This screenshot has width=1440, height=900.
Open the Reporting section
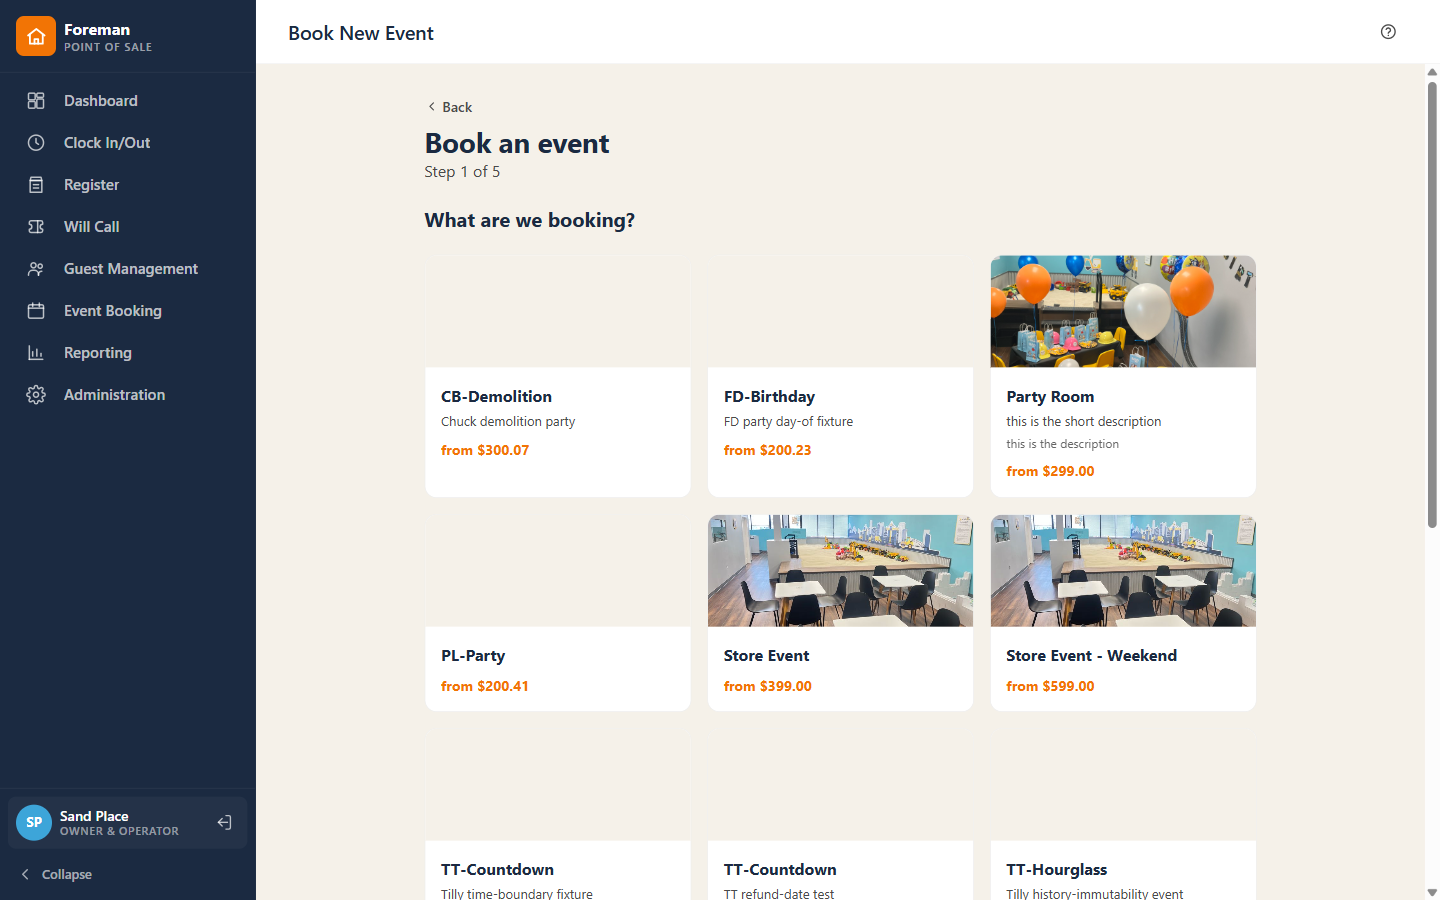[128, 353]
